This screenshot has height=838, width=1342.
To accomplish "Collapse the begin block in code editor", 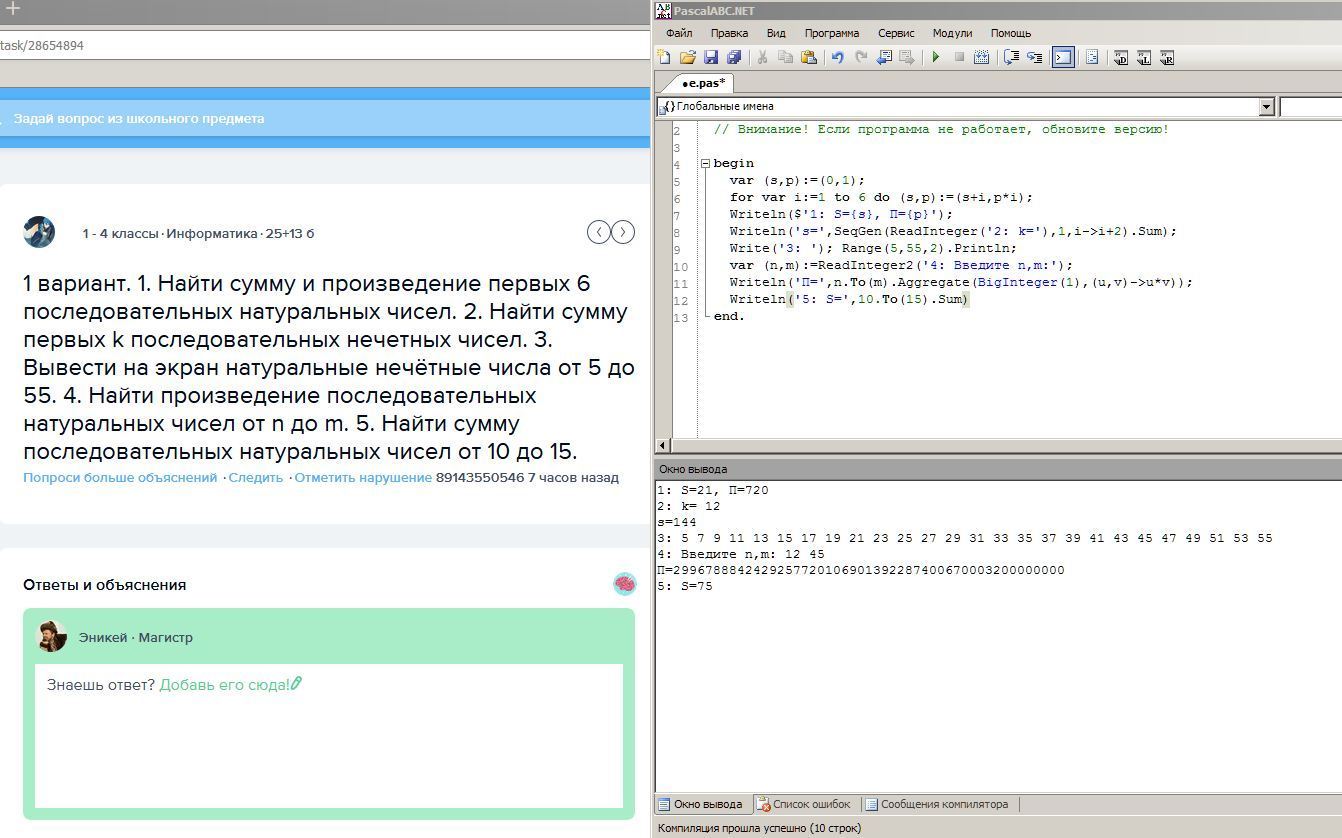I will [705, 163].
